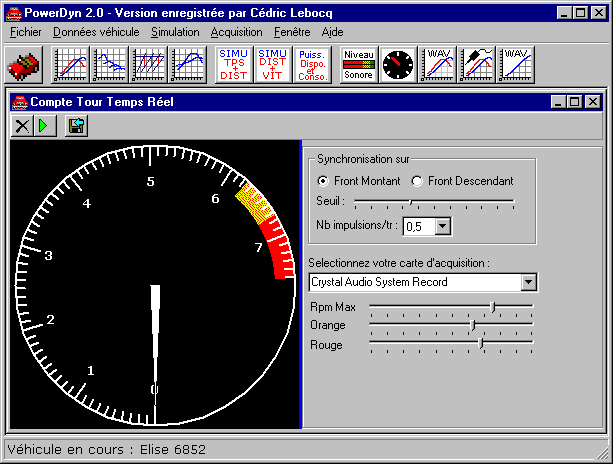Image resolution: width=613 pixels, height=464 pixels.
Task: Click the Rouge slider handle
Action: [482, 343]
